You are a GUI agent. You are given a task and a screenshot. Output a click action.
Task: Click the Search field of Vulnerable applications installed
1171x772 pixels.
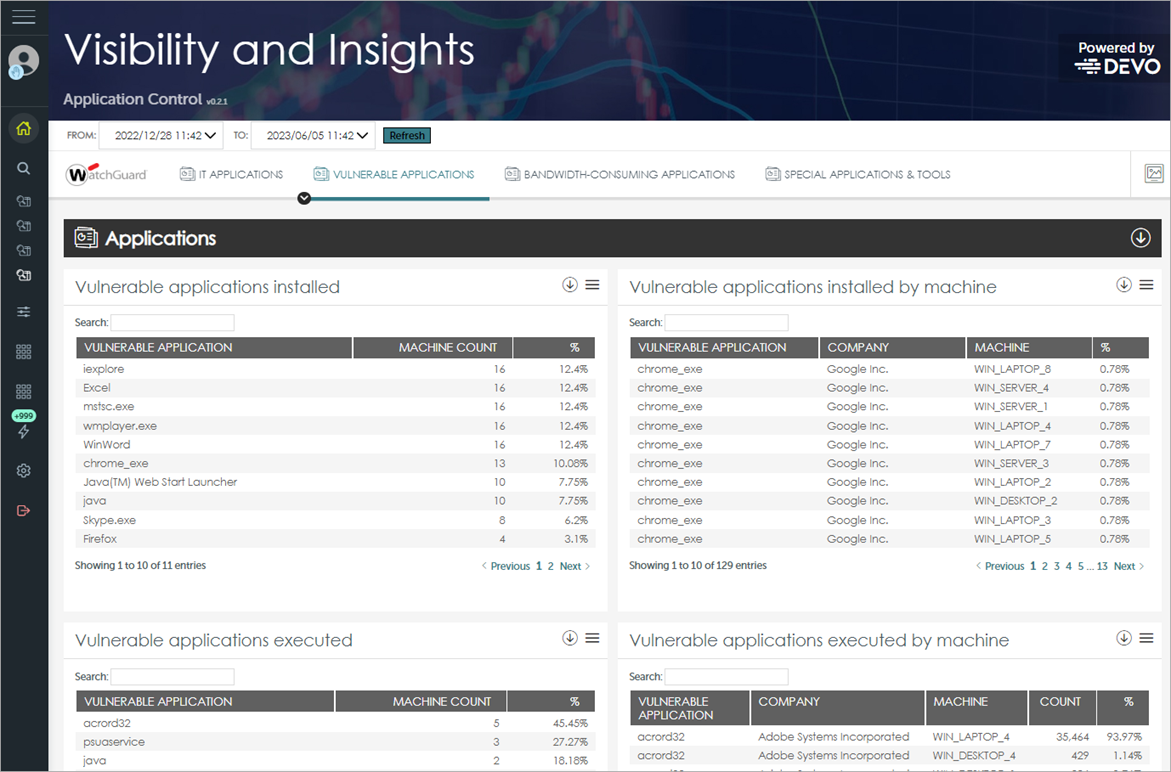click(x=172, y=322)
